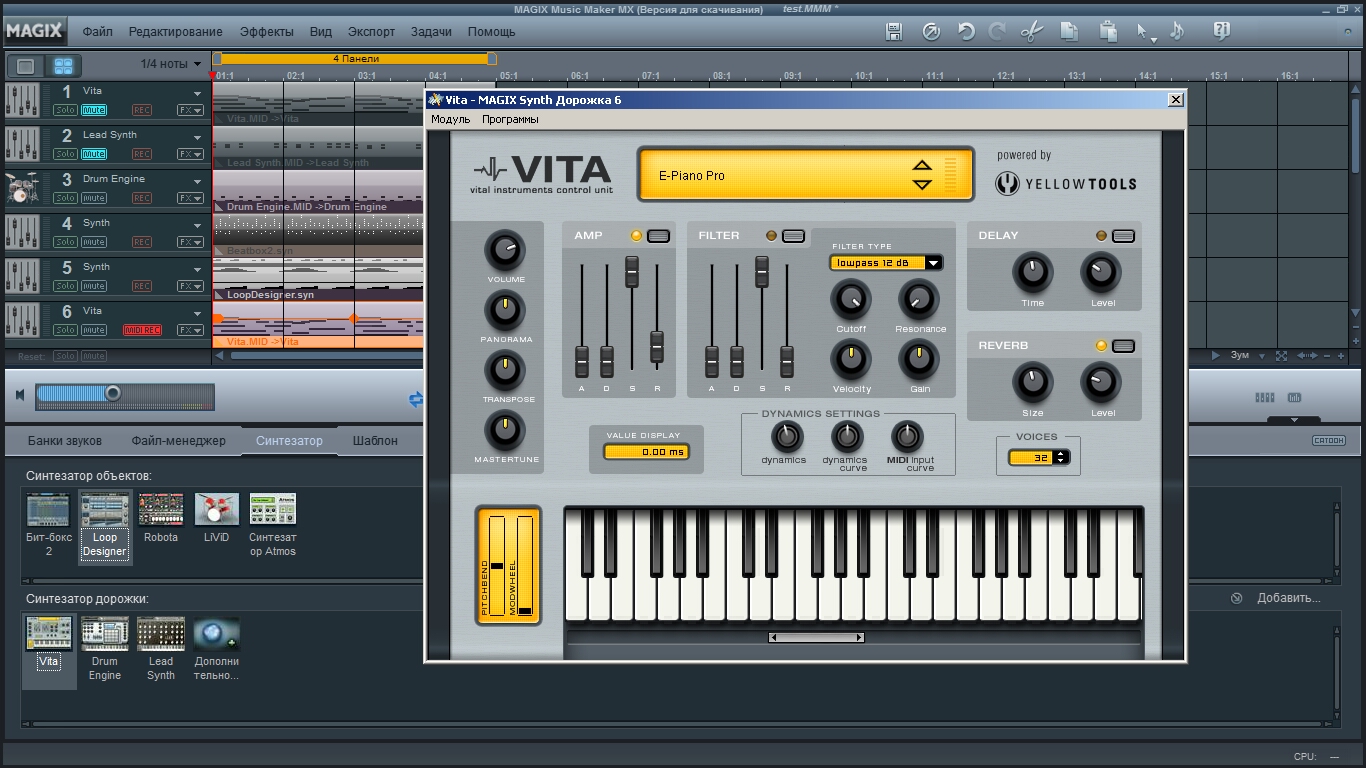The image size is (1366, 768).
Task: Click the scissors Cut icon
Action: [x=1032, y=32]
